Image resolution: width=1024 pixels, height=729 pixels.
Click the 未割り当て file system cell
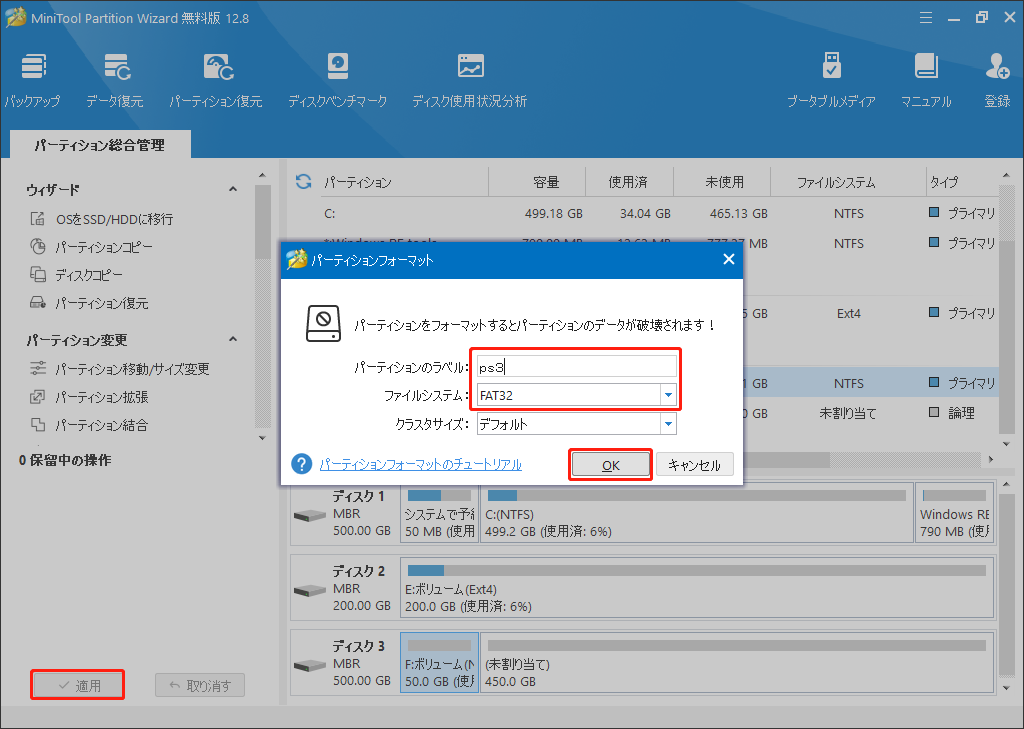[x=848, y=413]
